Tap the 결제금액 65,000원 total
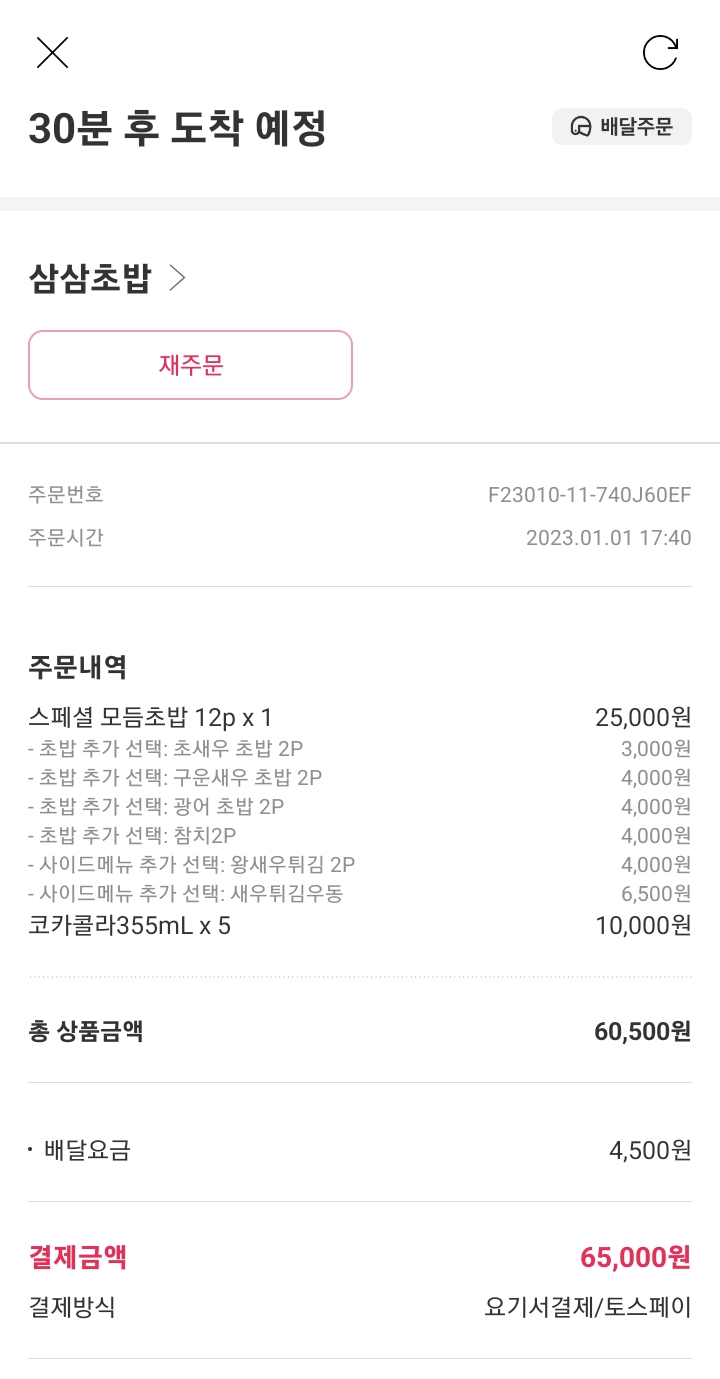720x1379 pixels. [x=635, y=1257]
